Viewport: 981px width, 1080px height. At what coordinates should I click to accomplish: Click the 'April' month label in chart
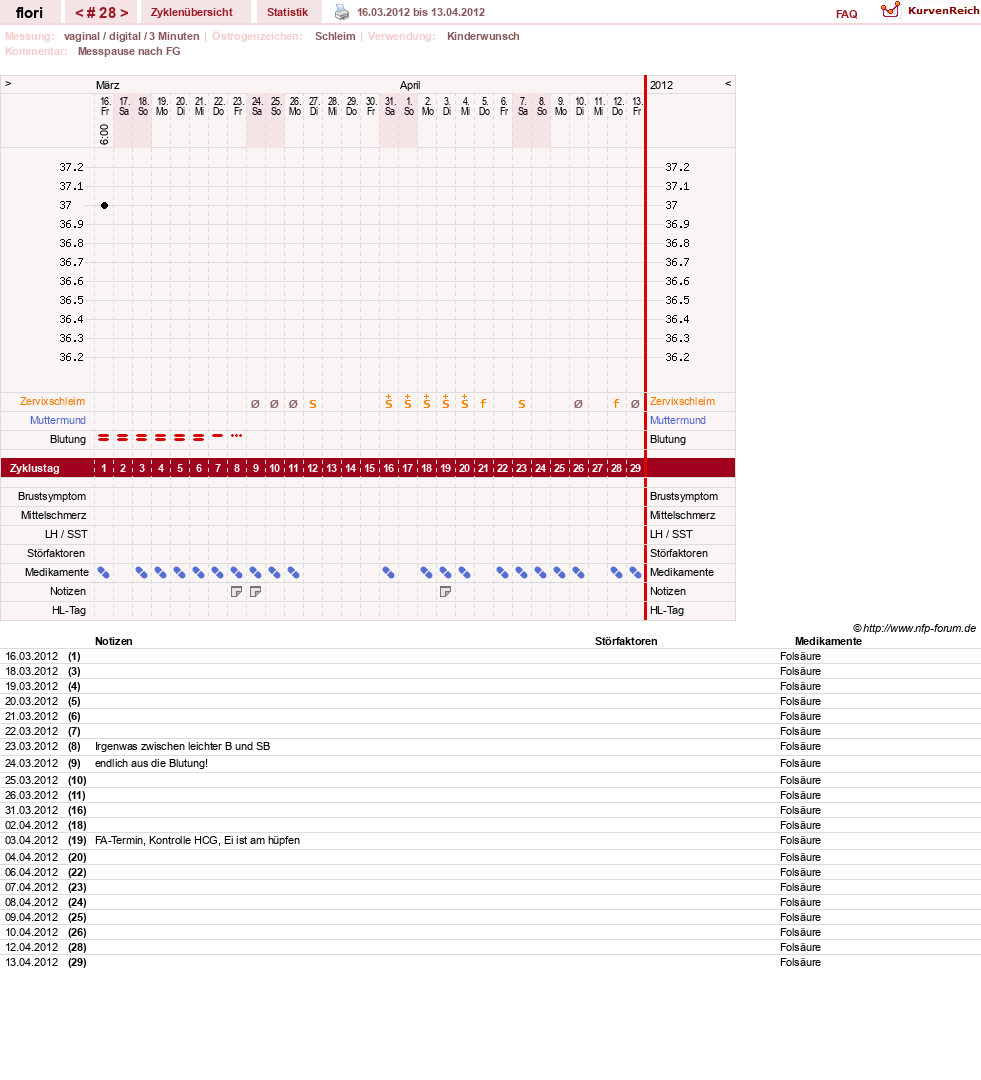(410, 85)
